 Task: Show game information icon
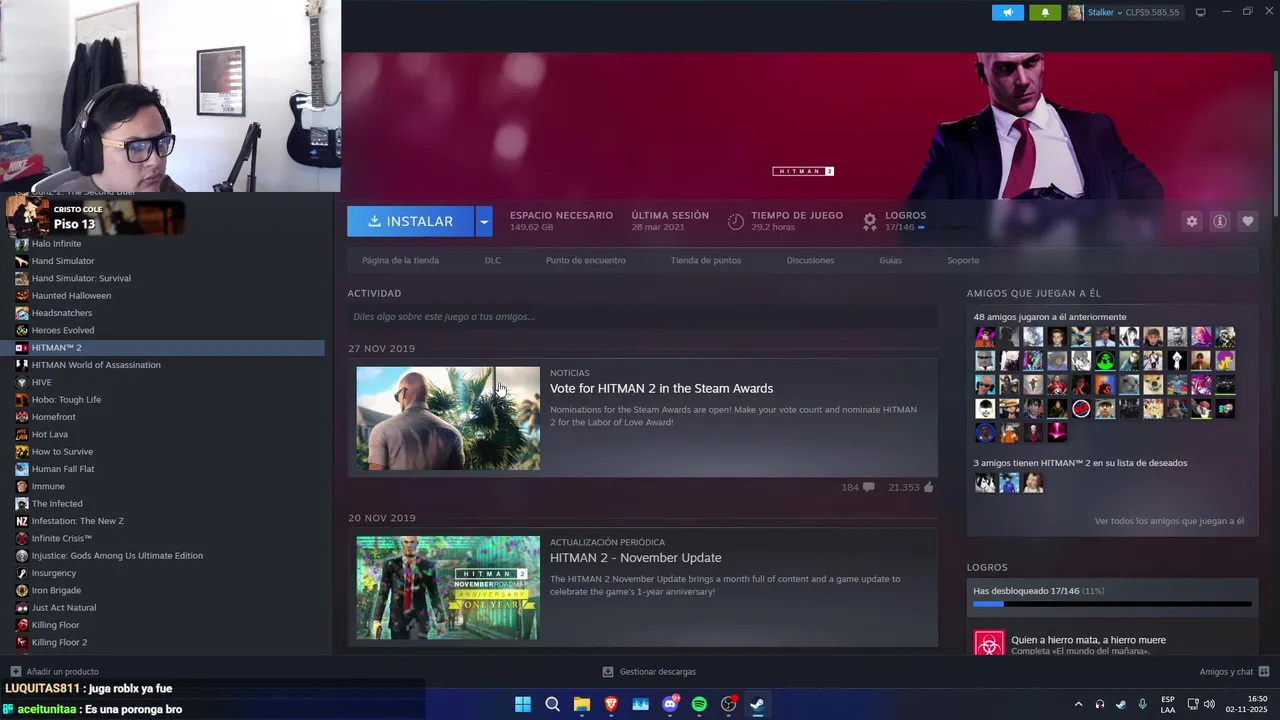point(1219,221)
